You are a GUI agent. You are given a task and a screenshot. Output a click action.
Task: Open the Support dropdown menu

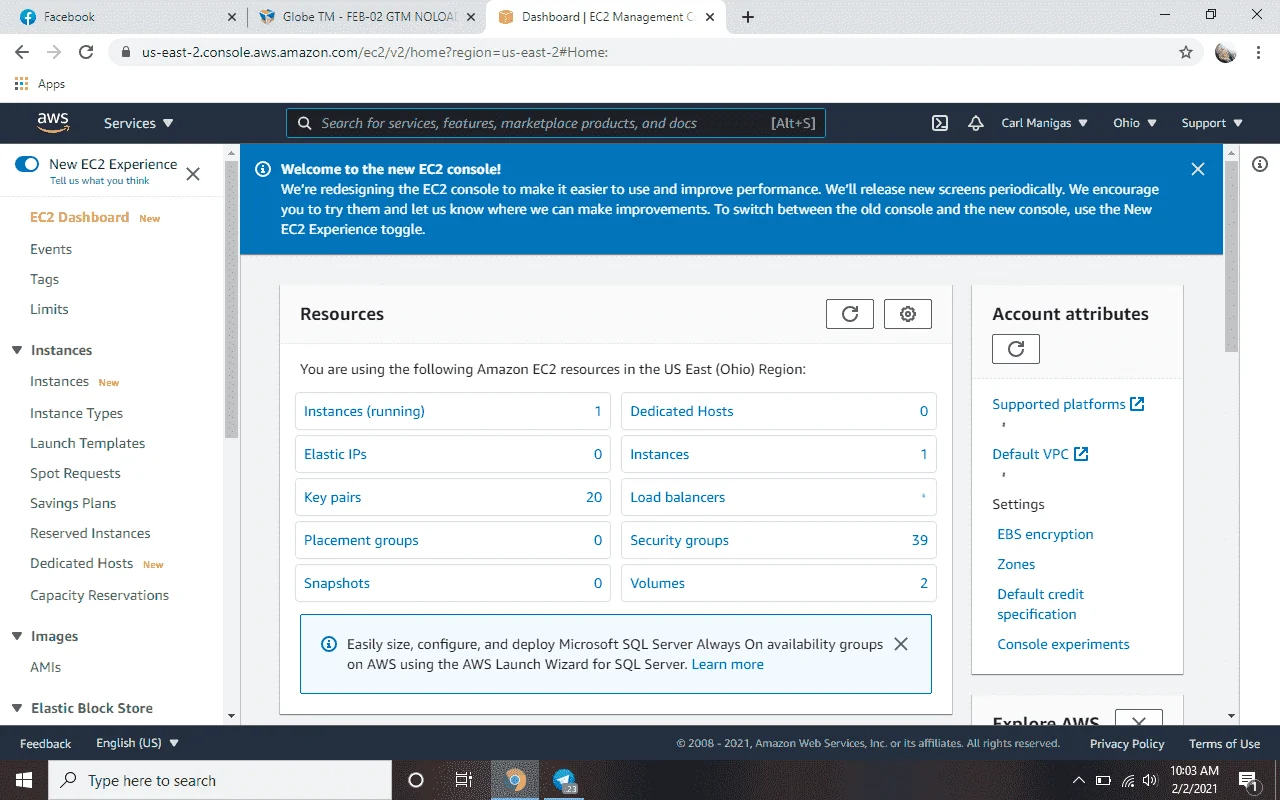tap(1212, 123)
